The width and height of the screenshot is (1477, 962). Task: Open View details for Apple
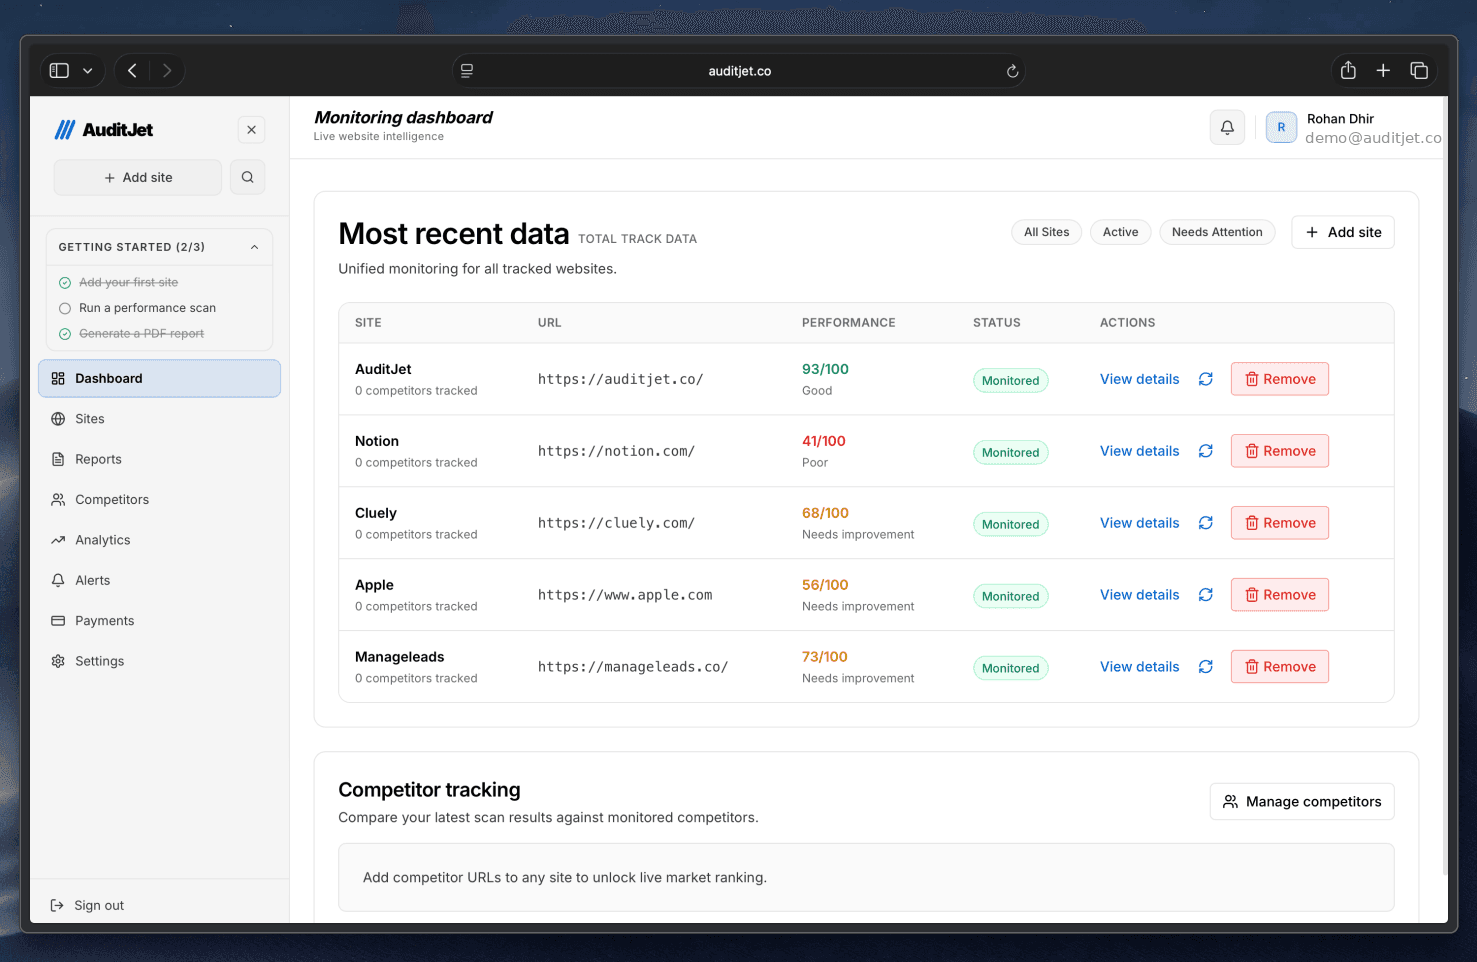[1139, 595]
